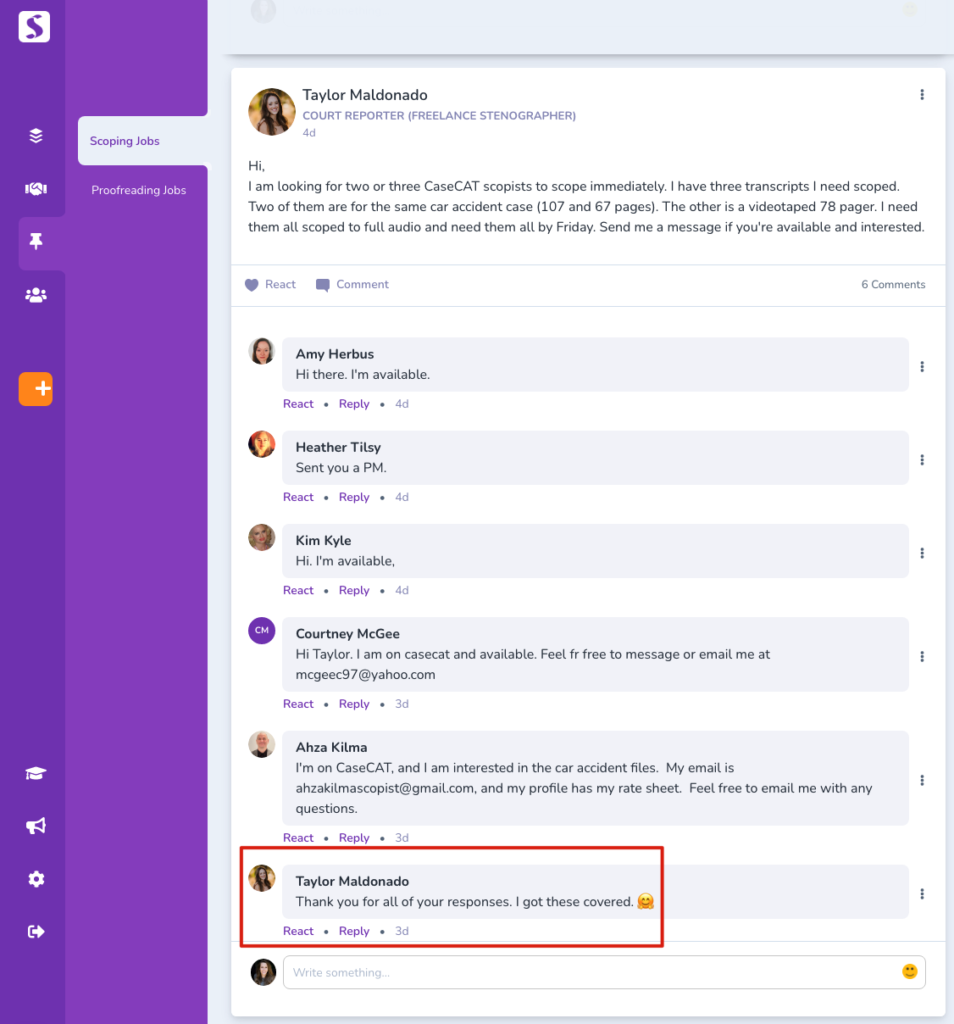
Task: Open Courtney McGee's CM initials avatar
Action: [262, 631]
